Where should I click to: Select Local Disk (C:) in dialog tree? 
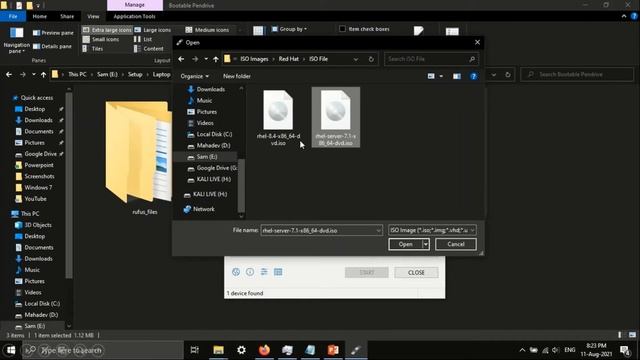coord(214,134)
